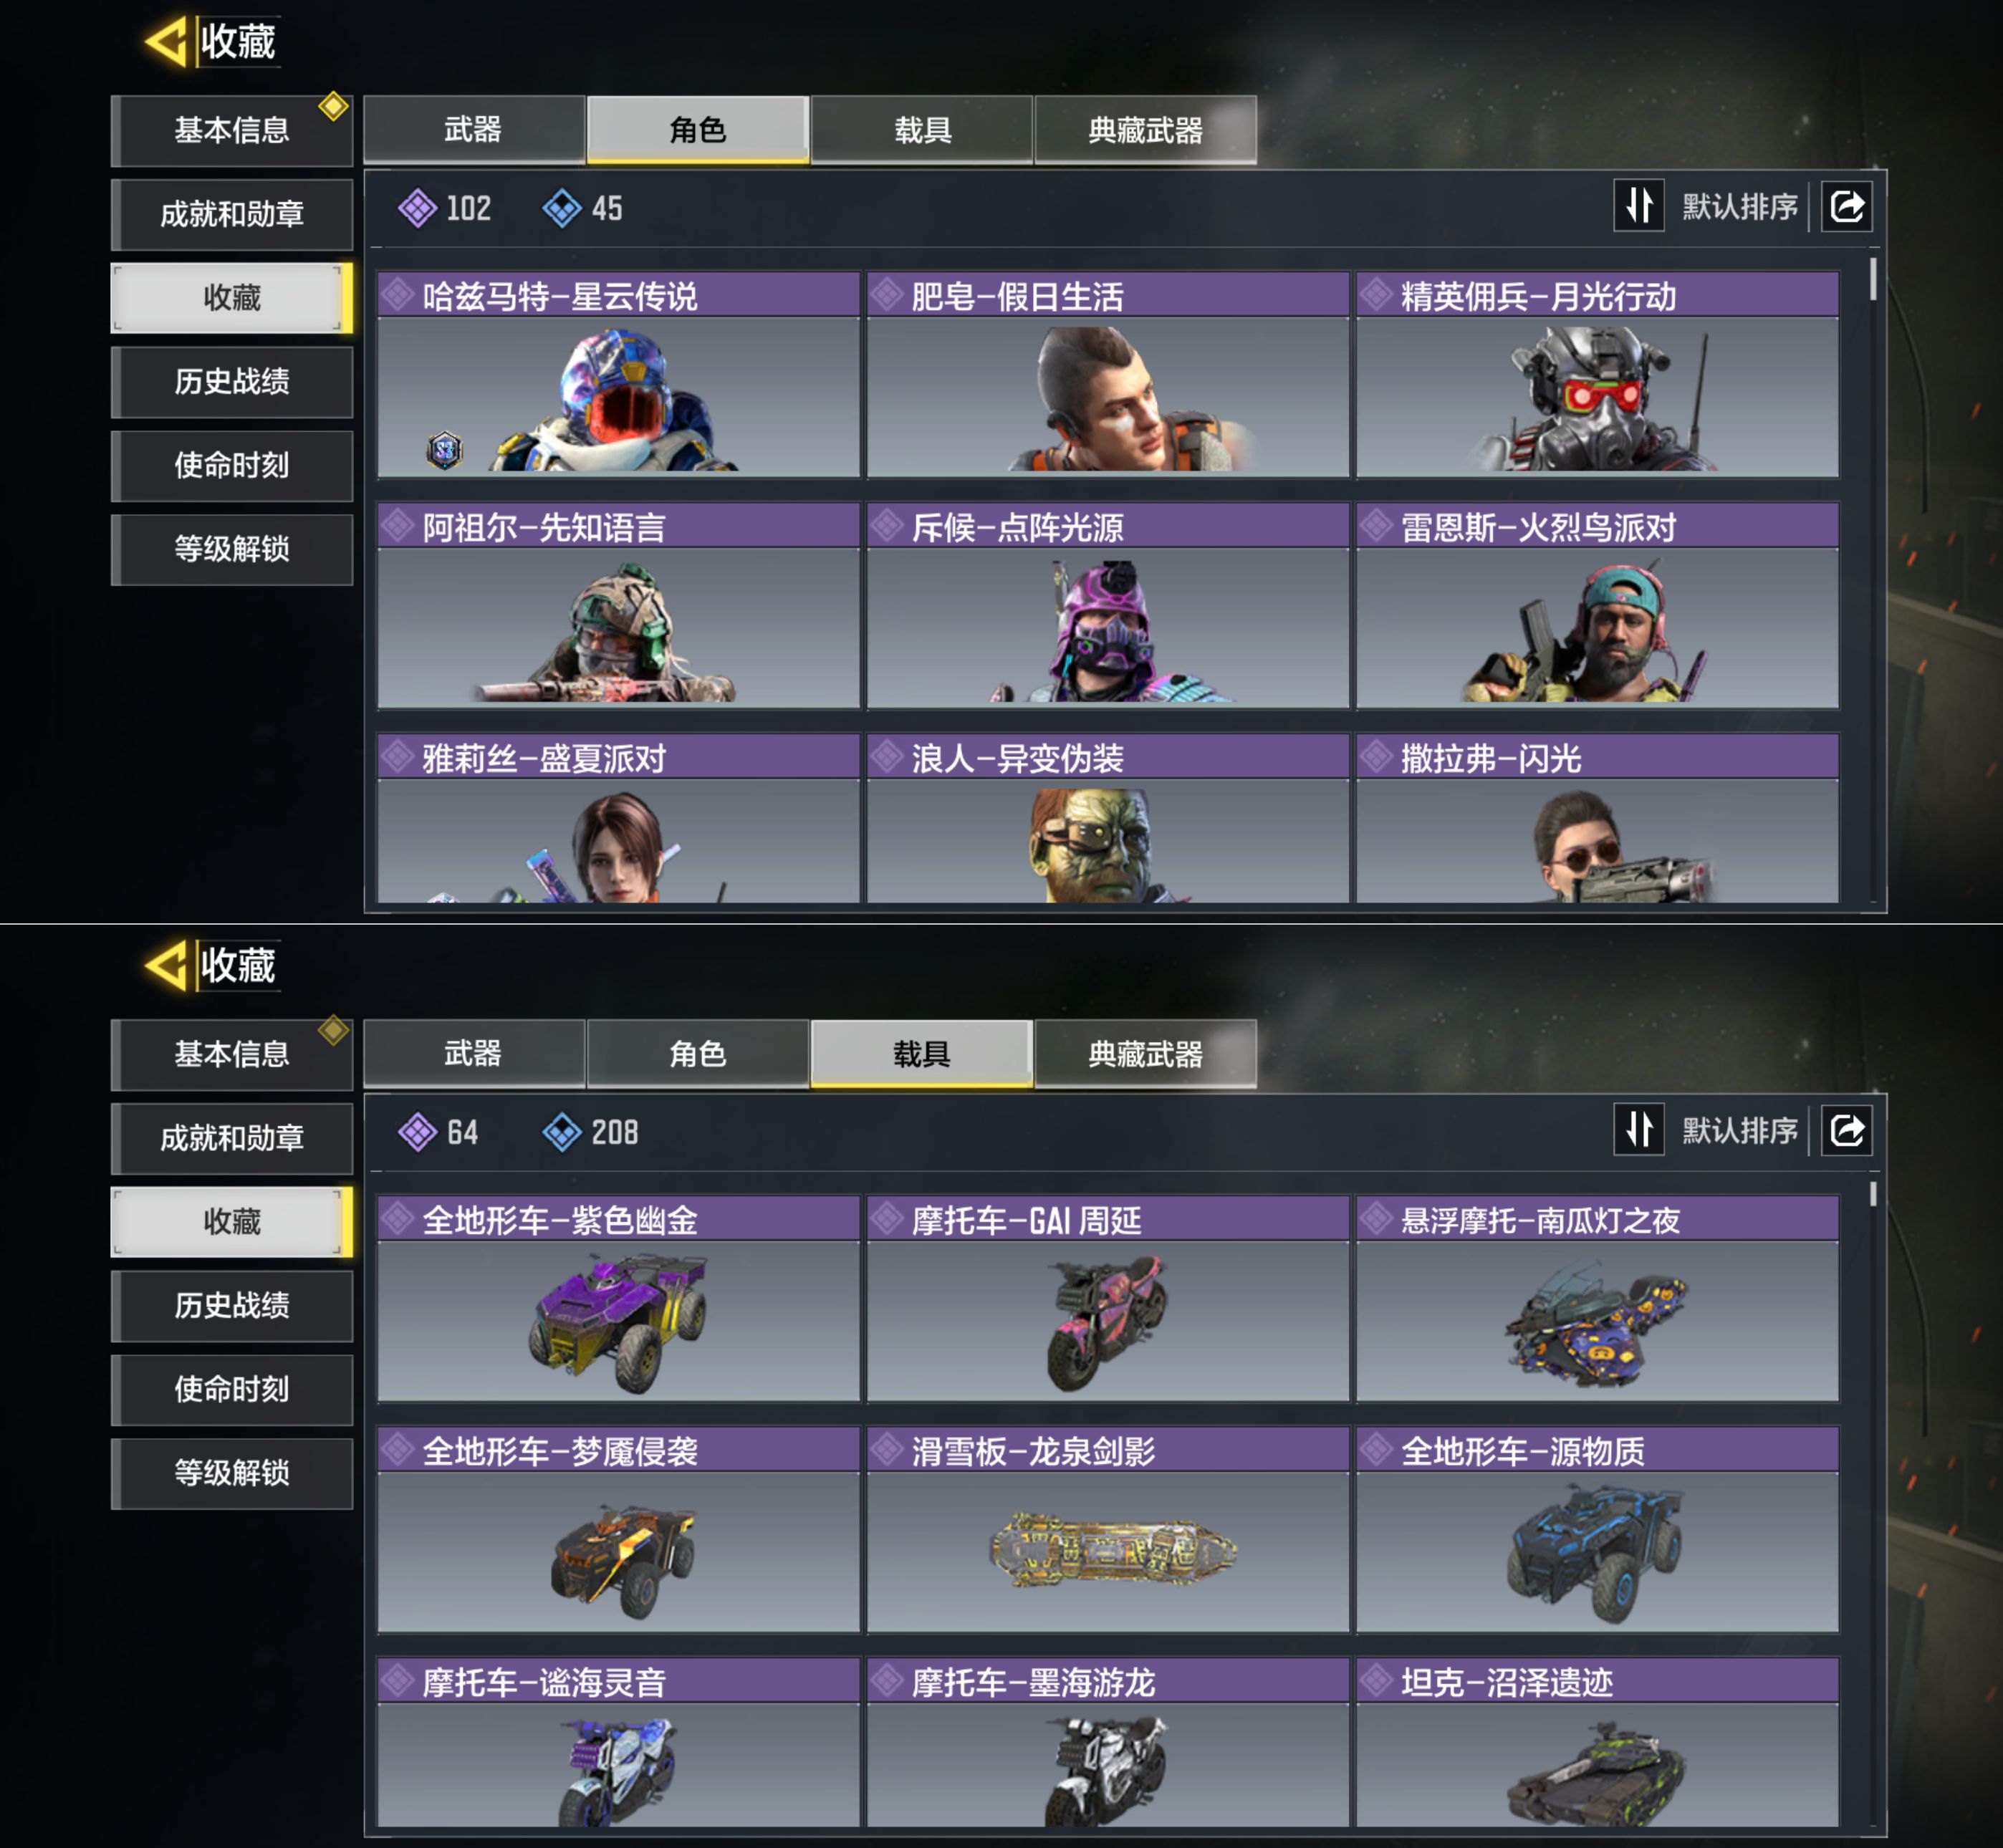Click the blue diamond icon next to 45
Screen dimensions: 2003x1848
coord(562,209)
